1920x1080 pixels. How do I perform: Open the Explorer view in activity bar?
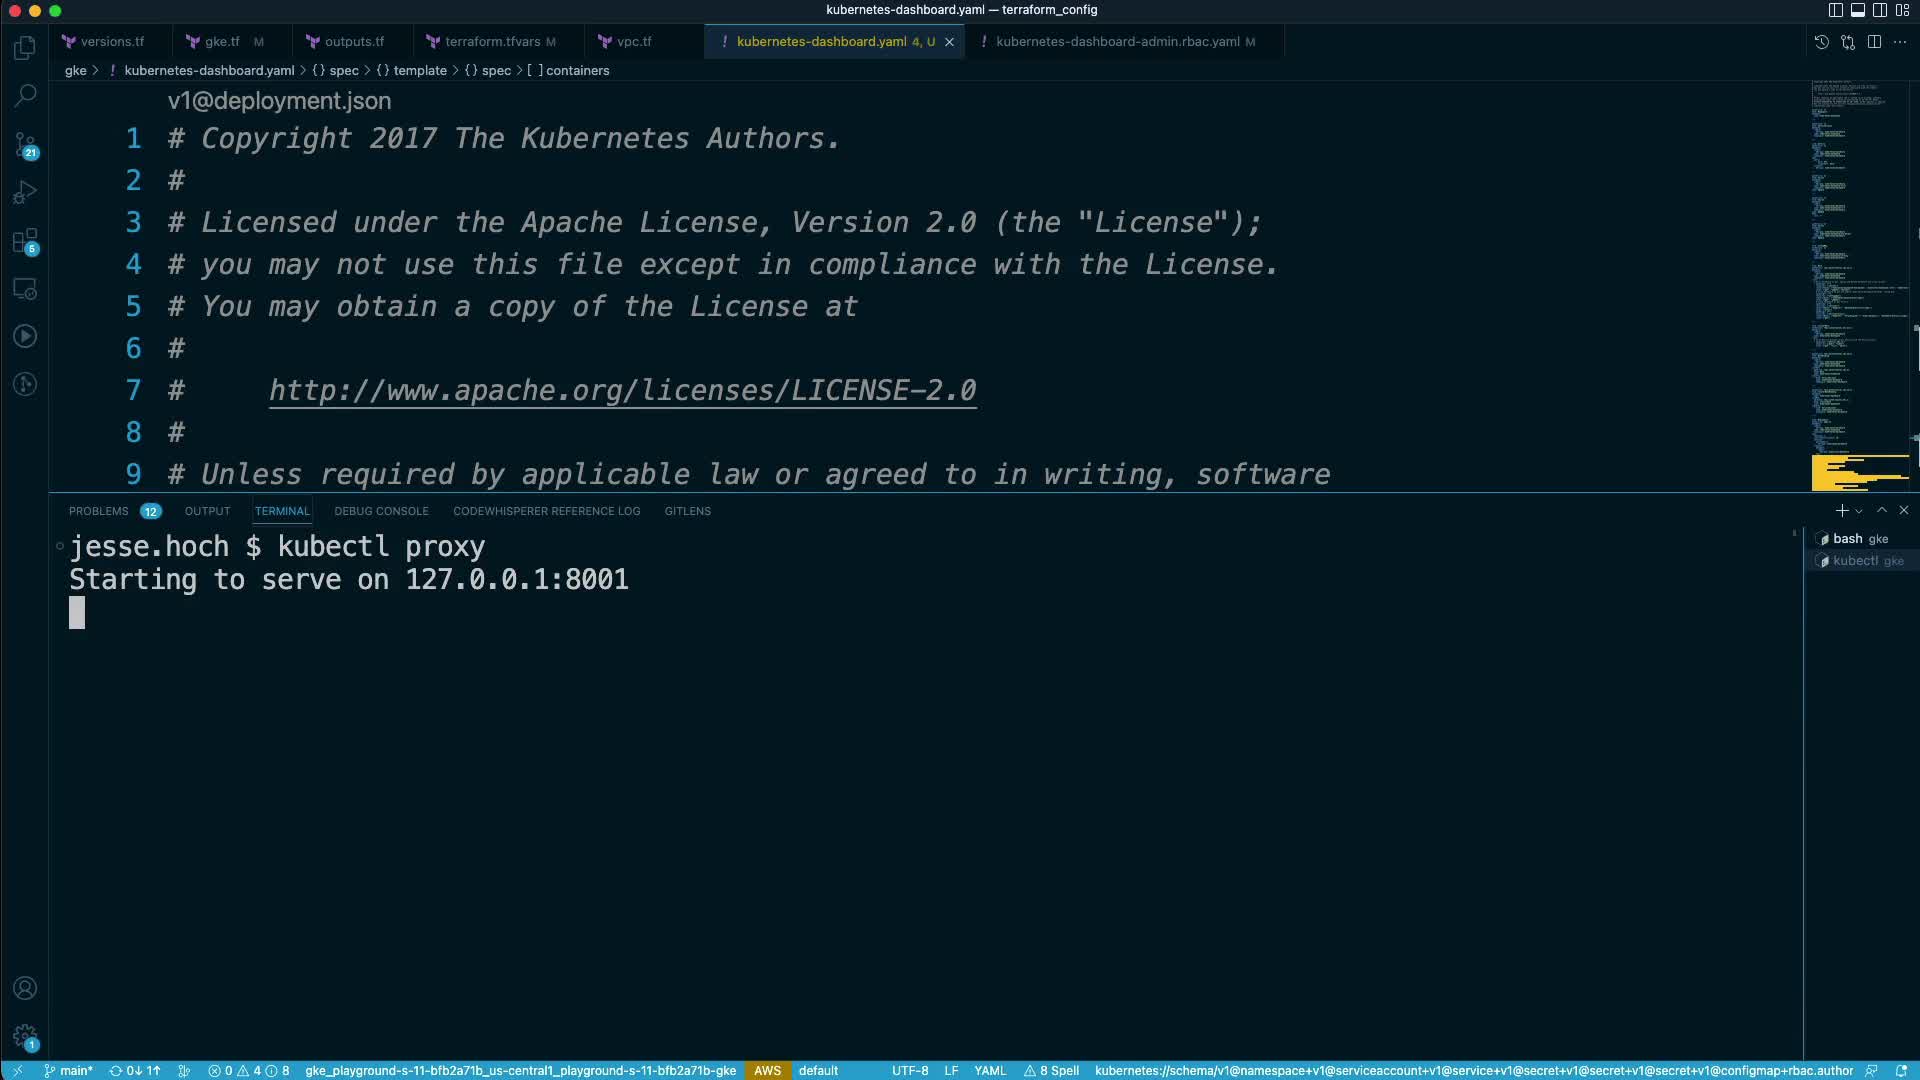pos(25,48)
